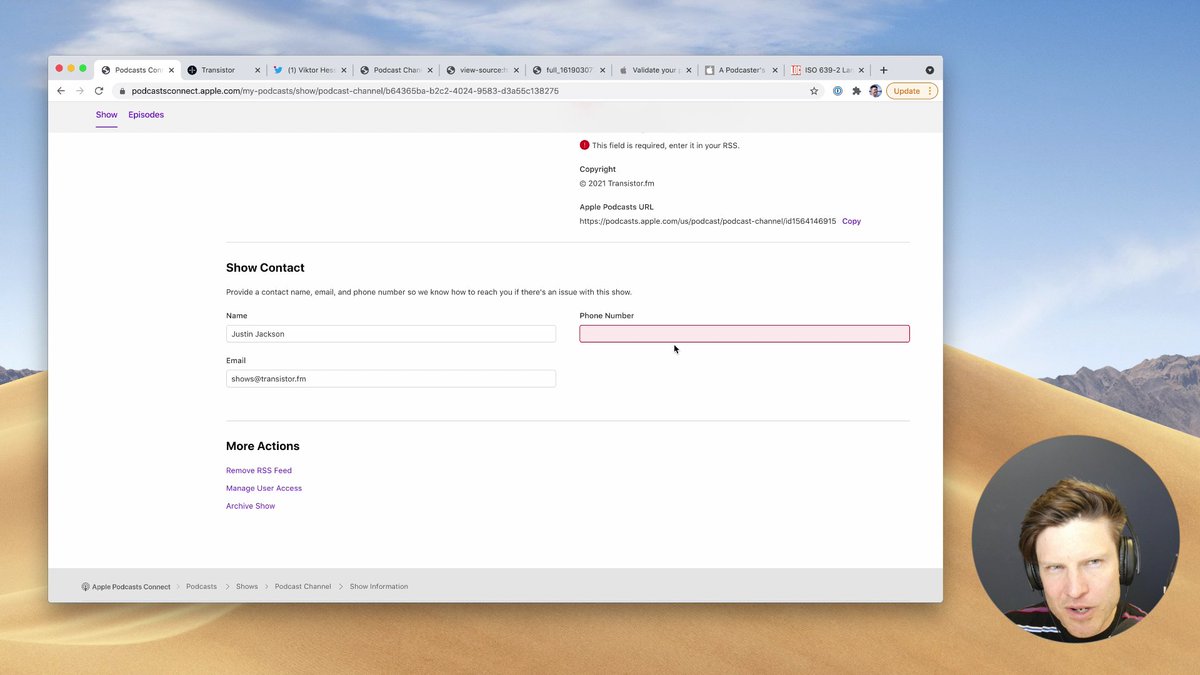The width and height of the screenshot is (1200, 675).
Task: Click the Apple Podcasts Connect footer logo
Action: pyautogui.click(x=126, y=587)
